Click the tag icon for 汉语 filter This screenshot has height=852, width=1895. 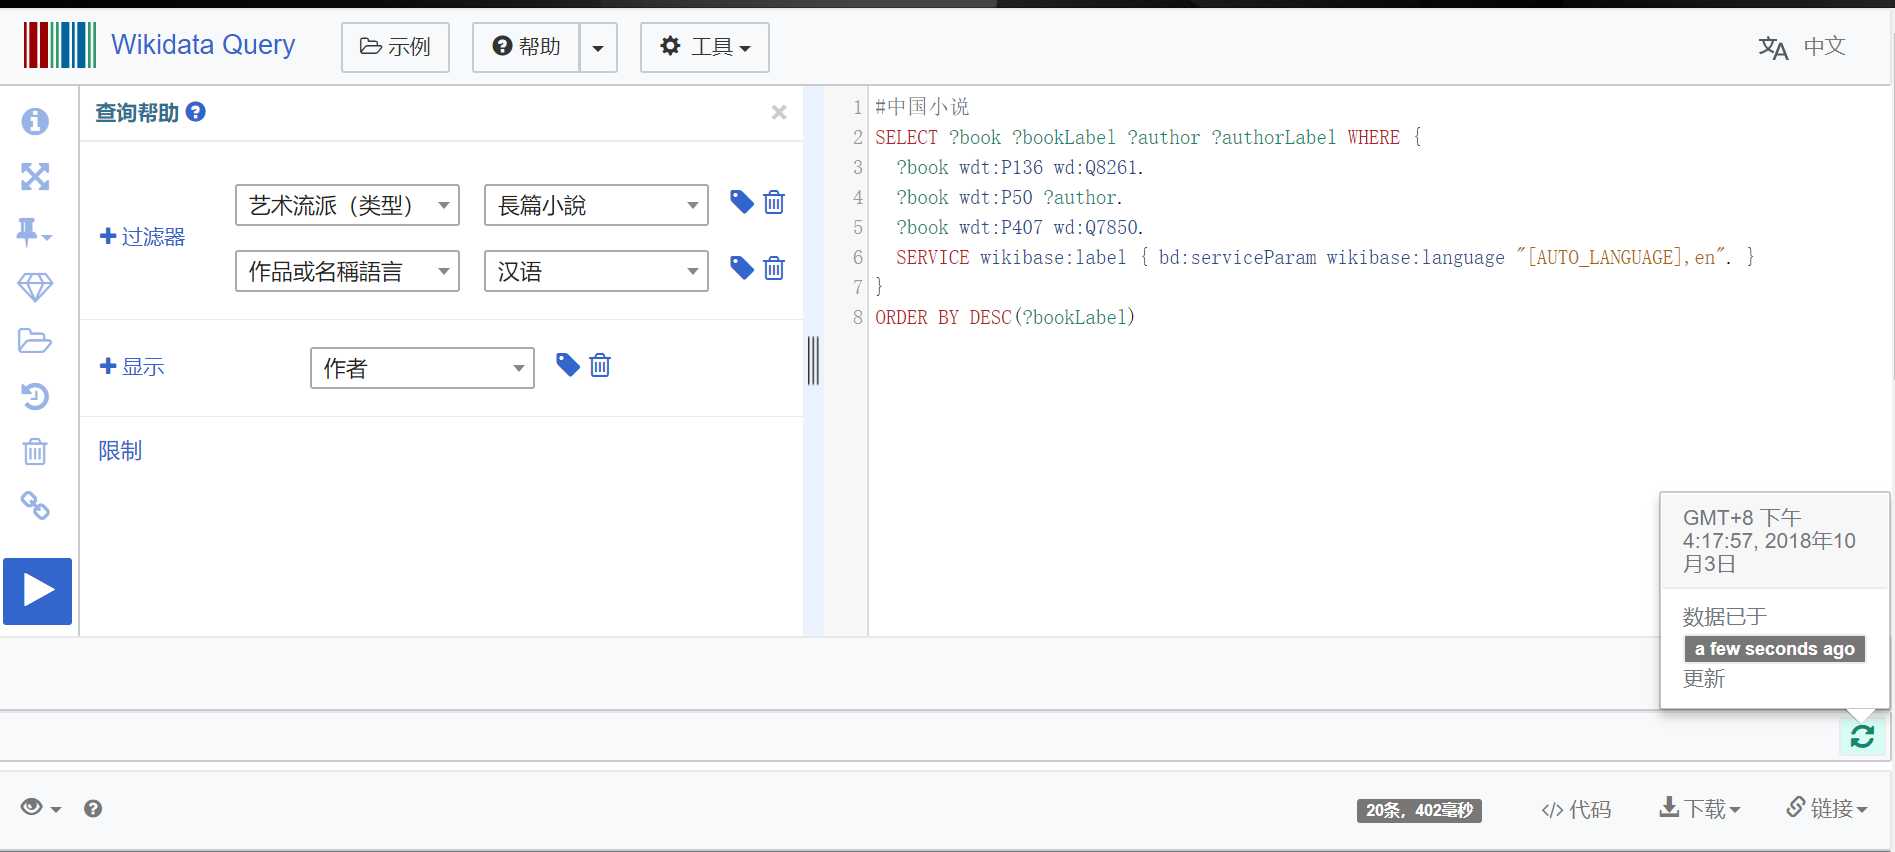741,268
